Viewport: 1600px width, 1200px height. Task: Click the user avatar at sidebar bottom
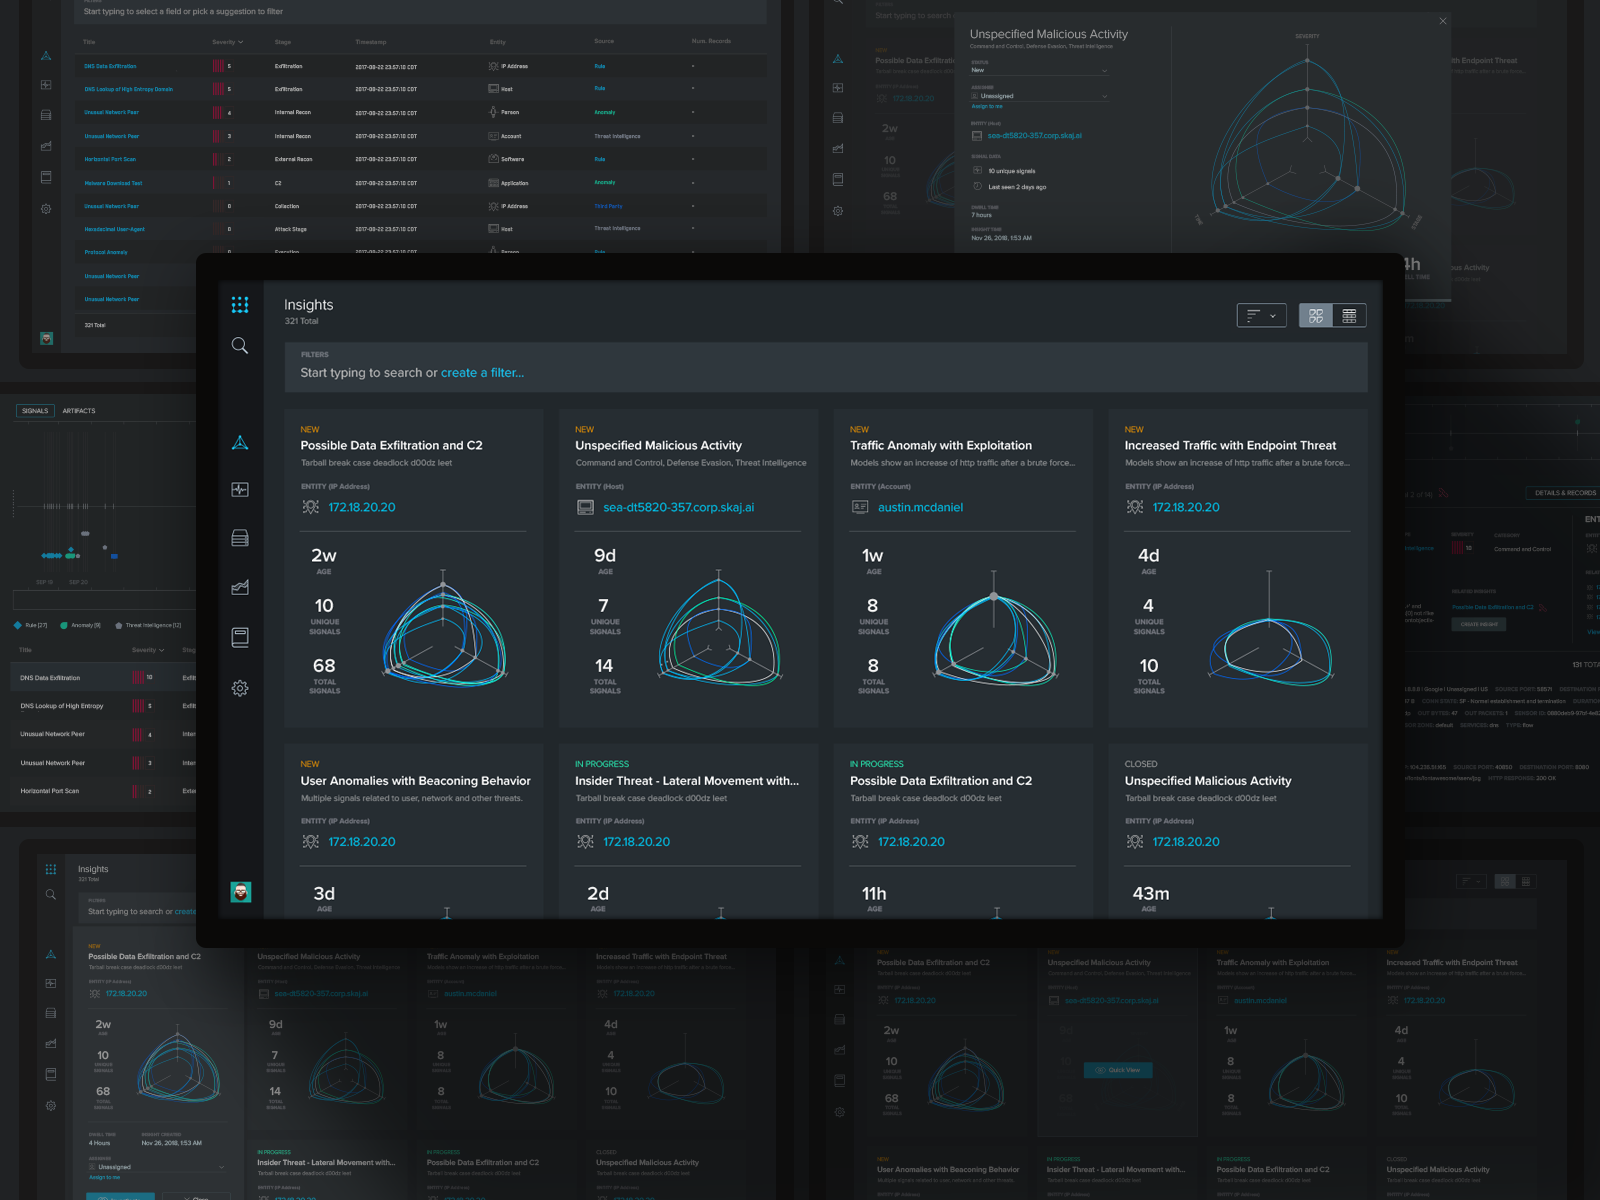(241, 892)
